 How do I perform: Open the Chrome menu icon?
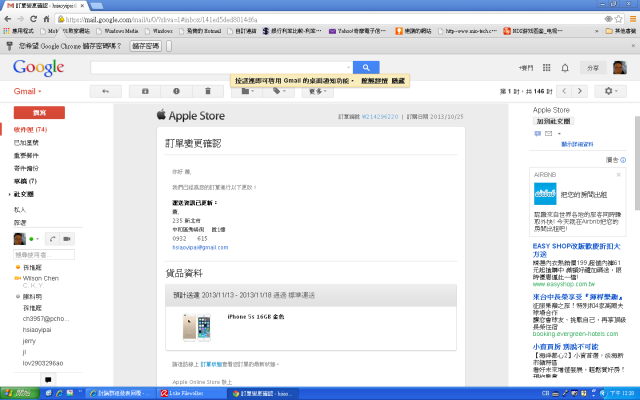(633, 19)
